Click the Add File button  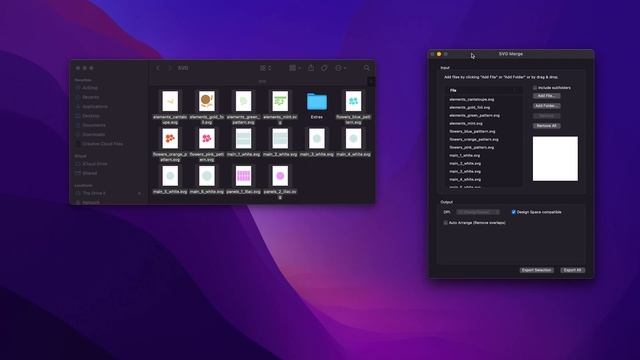547,96
